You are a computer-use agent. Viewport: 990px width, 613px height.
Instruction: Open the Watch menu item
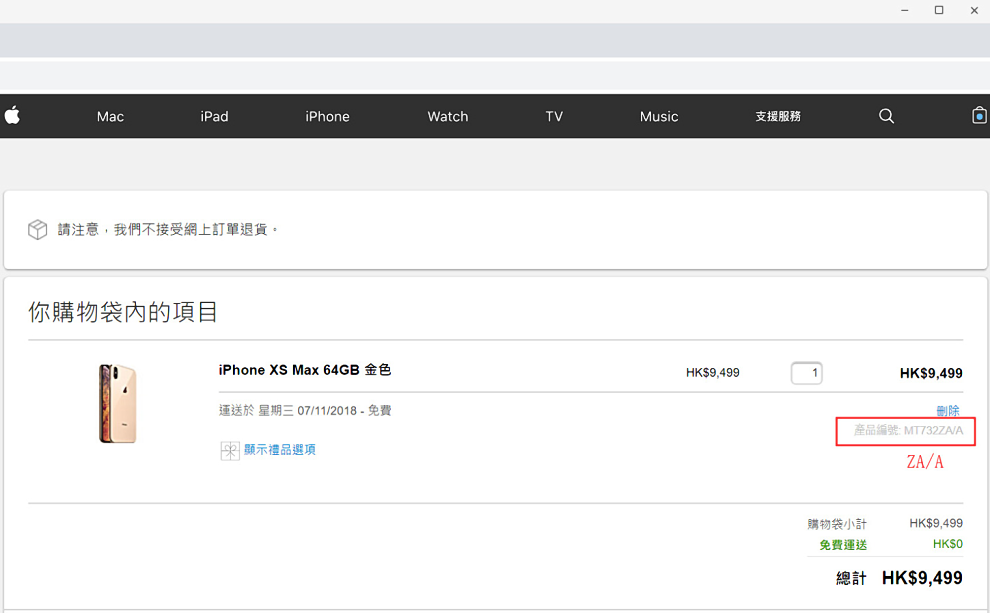pos(448,117)
